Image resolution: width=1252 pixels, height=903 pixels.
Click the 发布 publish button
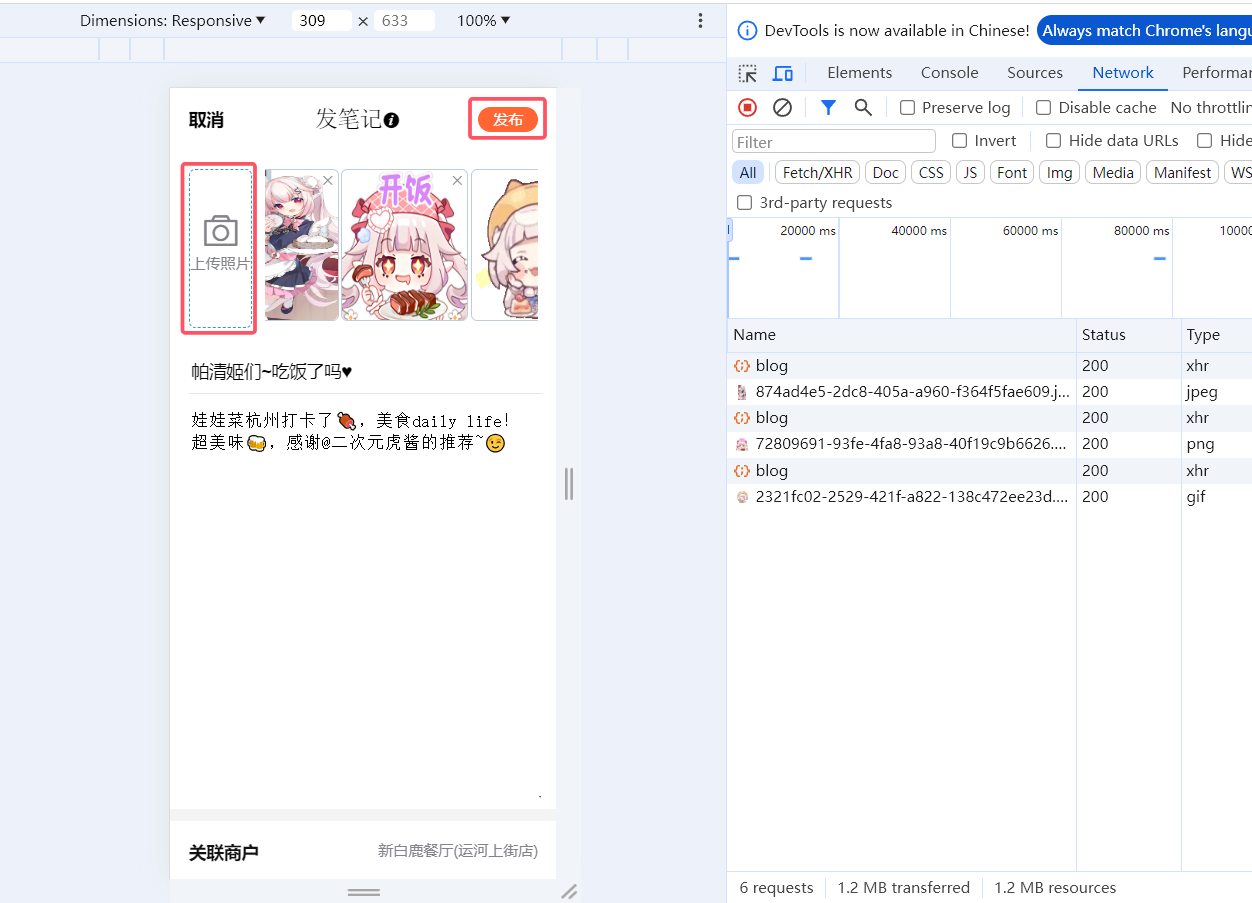tap(508, 120)
